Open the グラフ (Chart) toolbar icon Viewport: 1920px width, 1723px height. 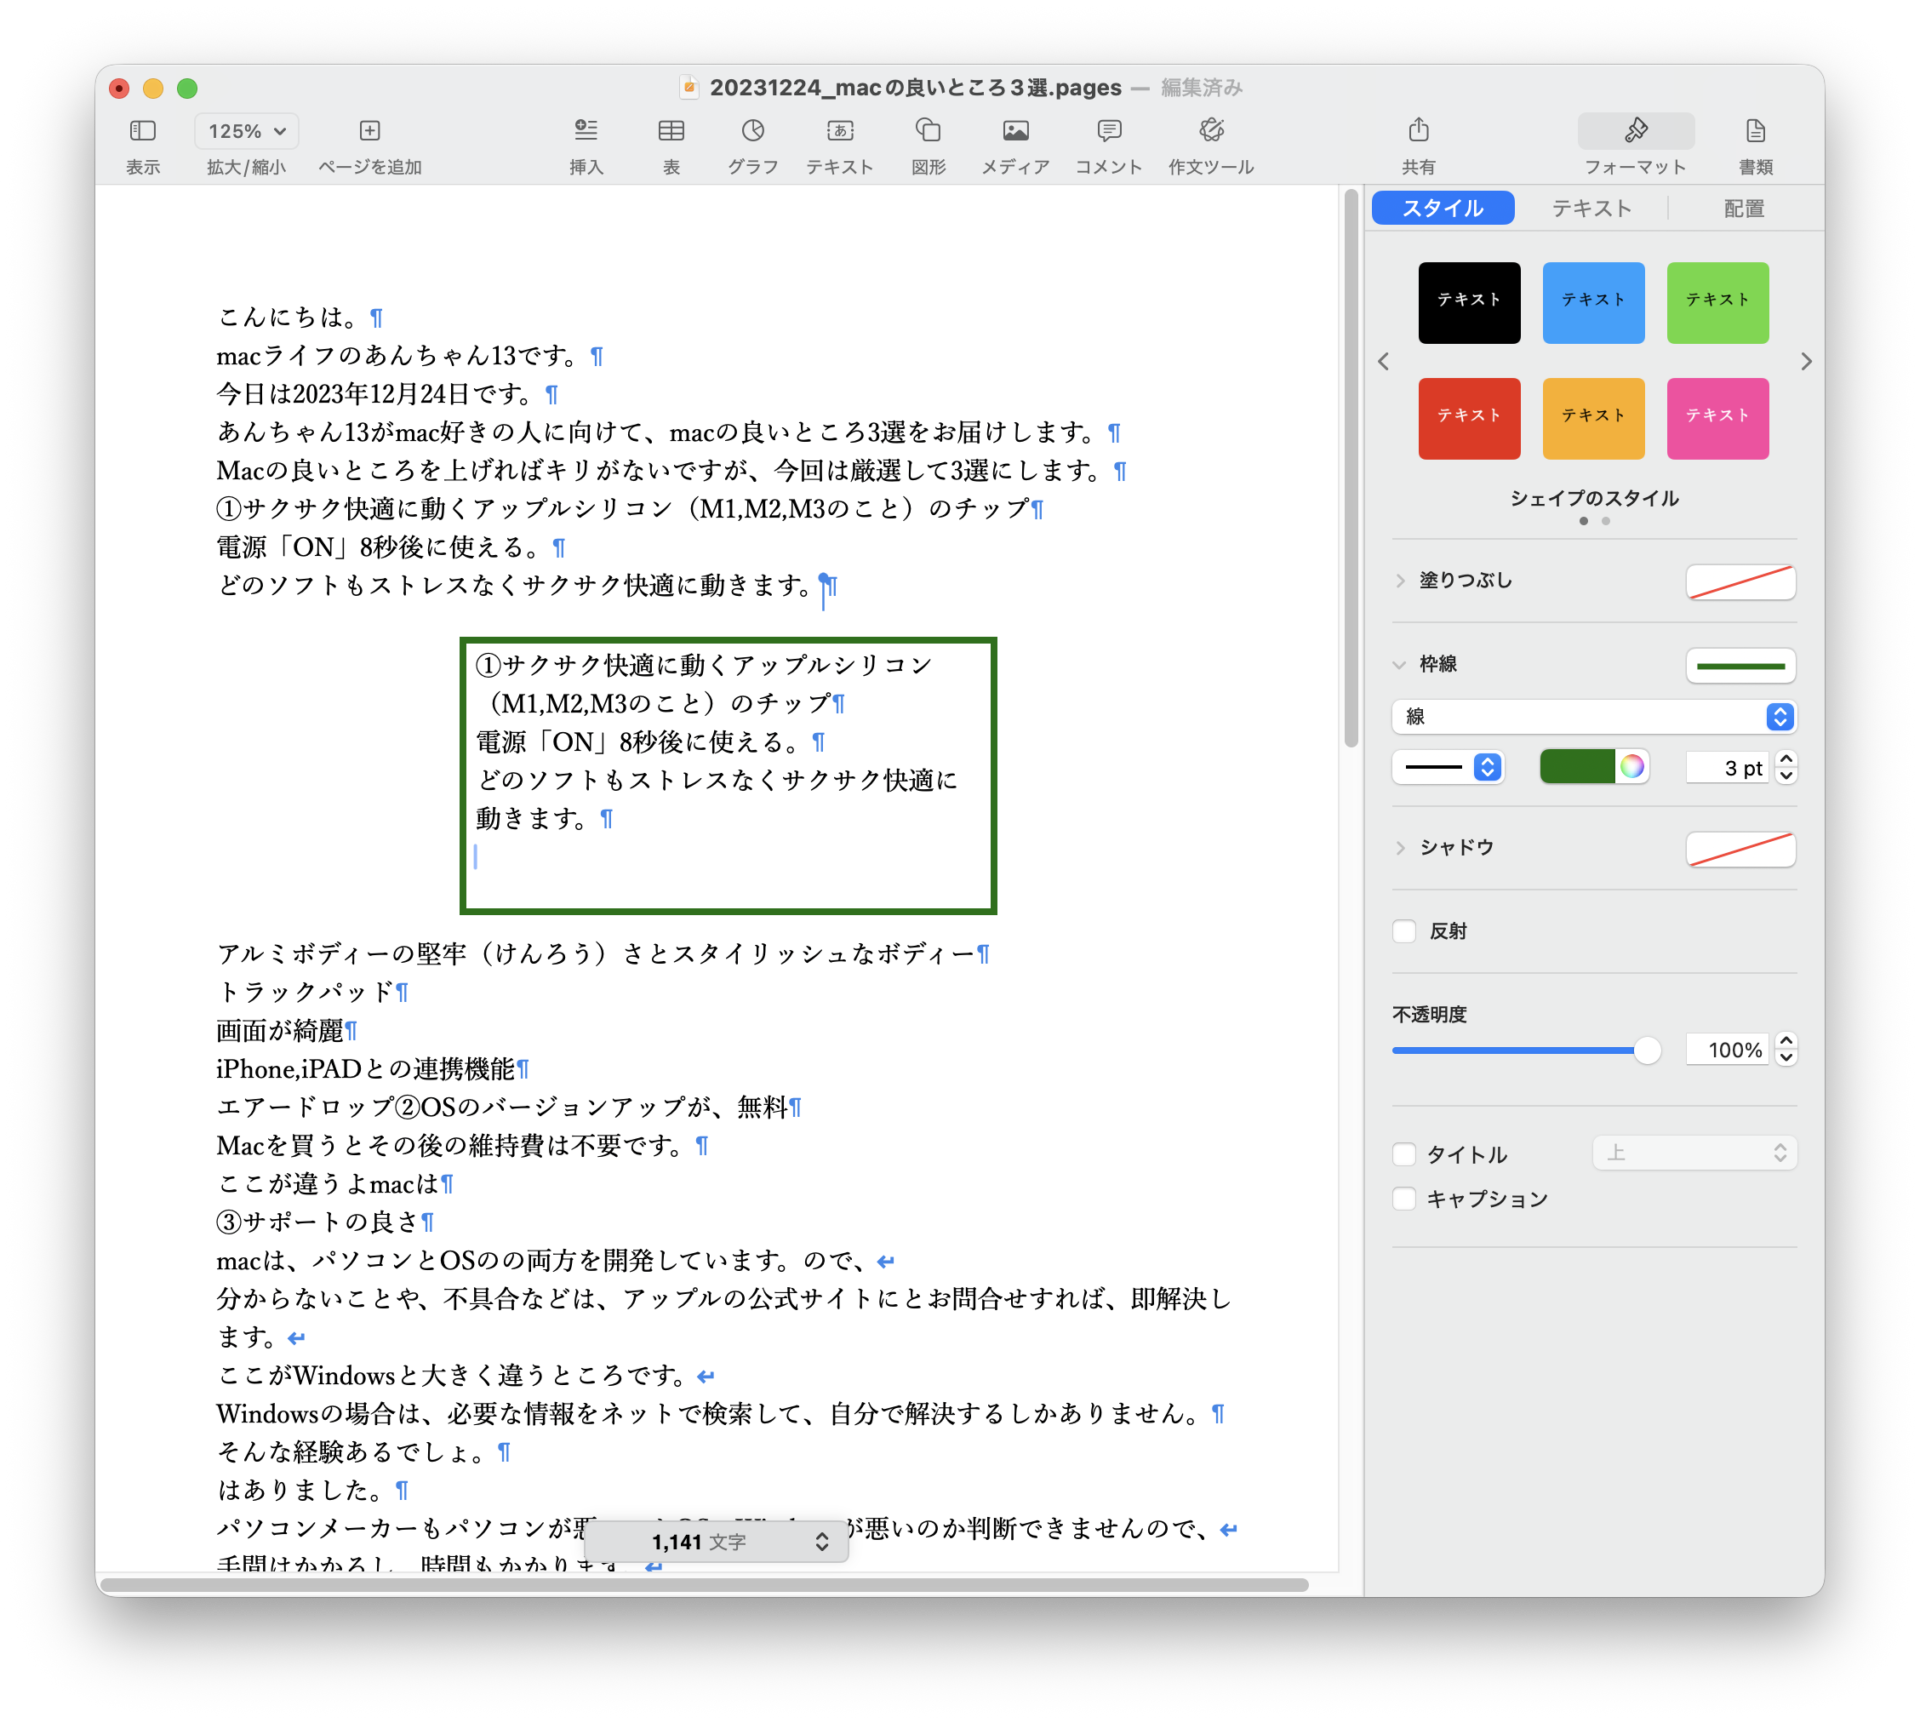click(752, 131)
